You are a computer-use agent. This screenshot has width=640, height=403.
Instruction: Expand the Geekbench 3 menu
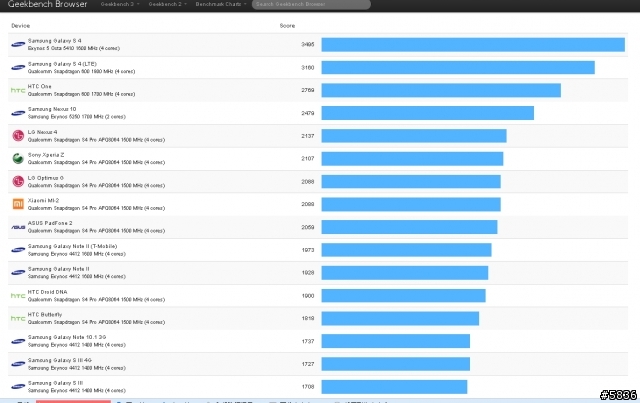(x=120, y=4)
